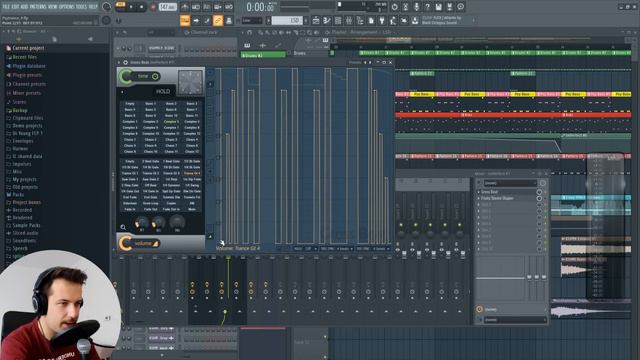The image size is (640, 360).
Task: Open the Playlist view icon
Action: point(316,20)
